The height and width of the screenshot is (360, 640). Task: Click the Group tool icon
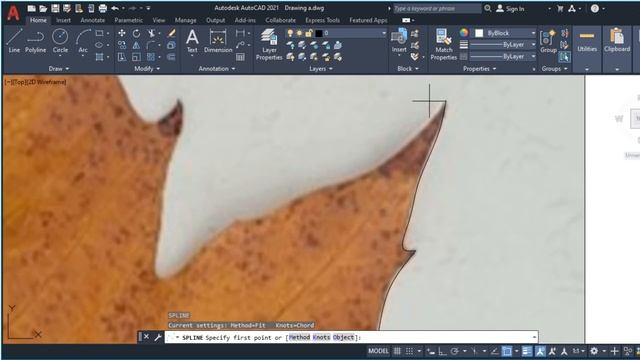[548, 41]
